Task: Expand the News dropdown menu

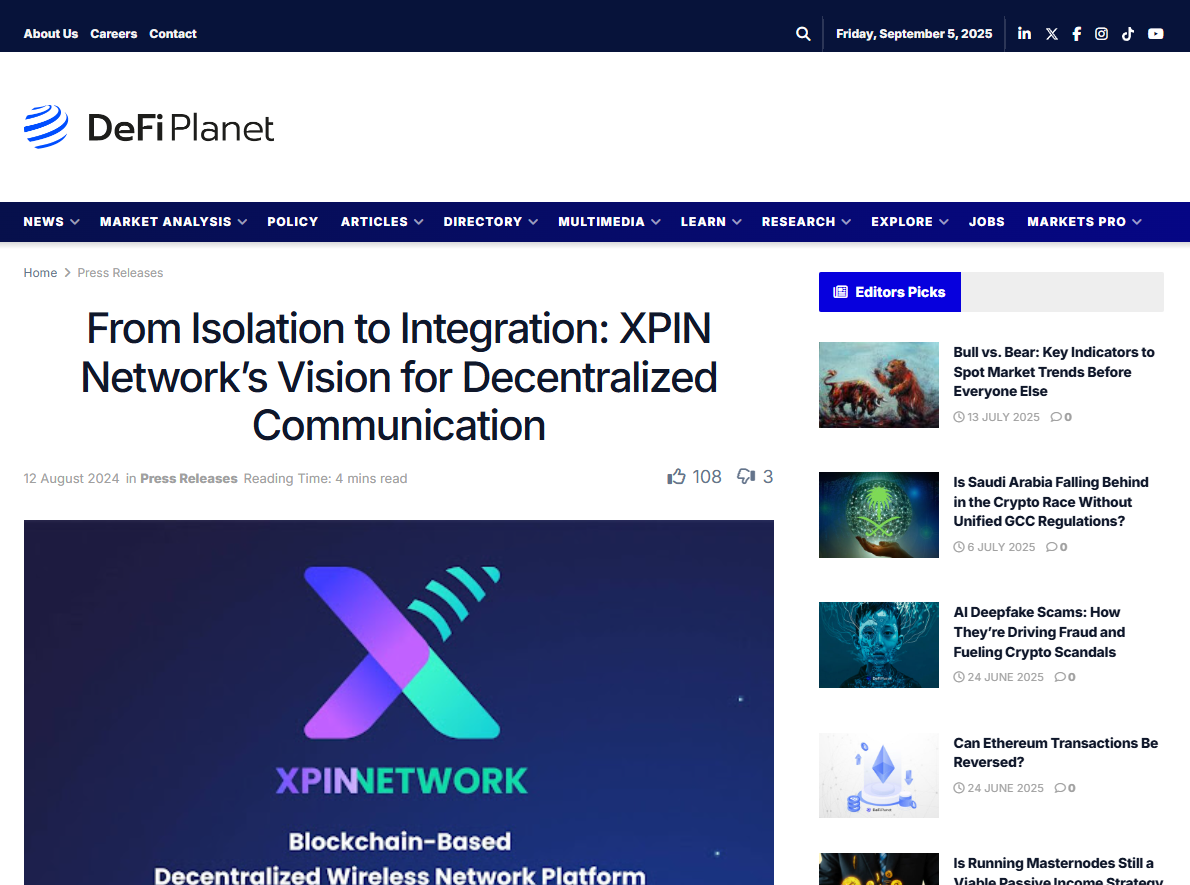Action: pyautogui.click(x=51, y=222)
